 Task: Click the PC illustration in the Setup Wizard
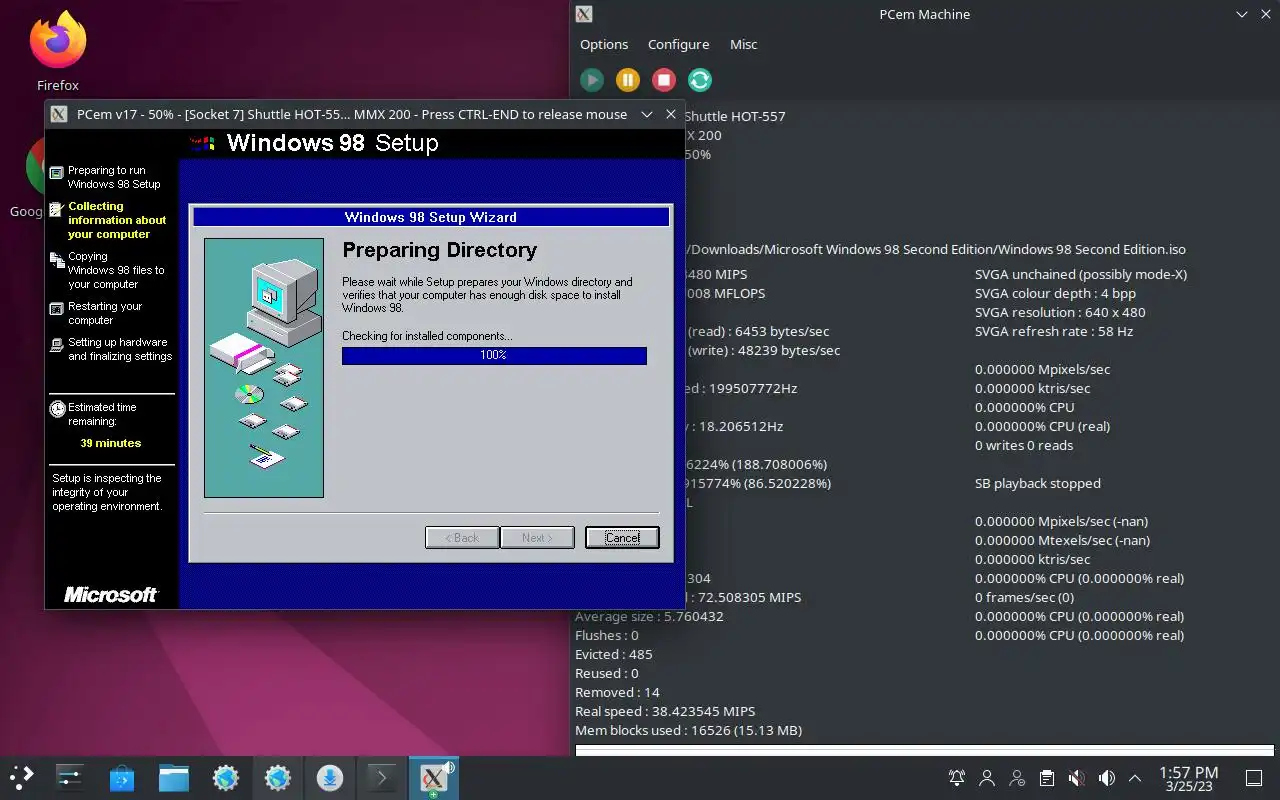tap(264, 368)
